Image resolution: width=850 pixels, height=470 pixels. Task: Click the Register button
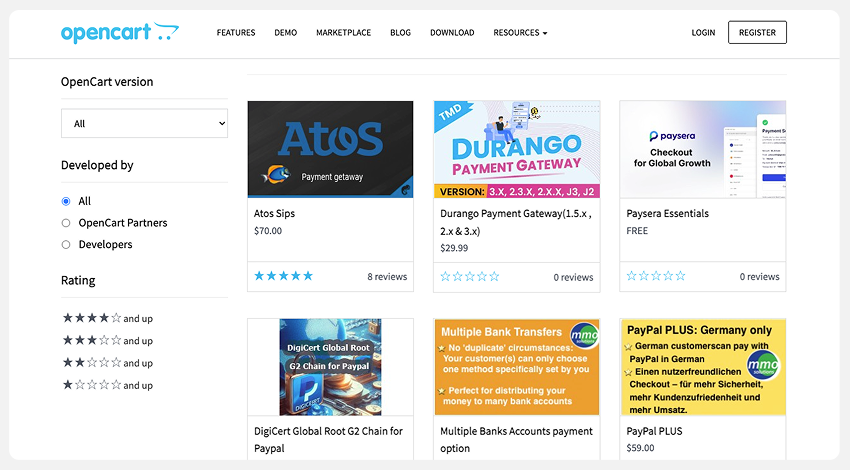click(757, 33)
